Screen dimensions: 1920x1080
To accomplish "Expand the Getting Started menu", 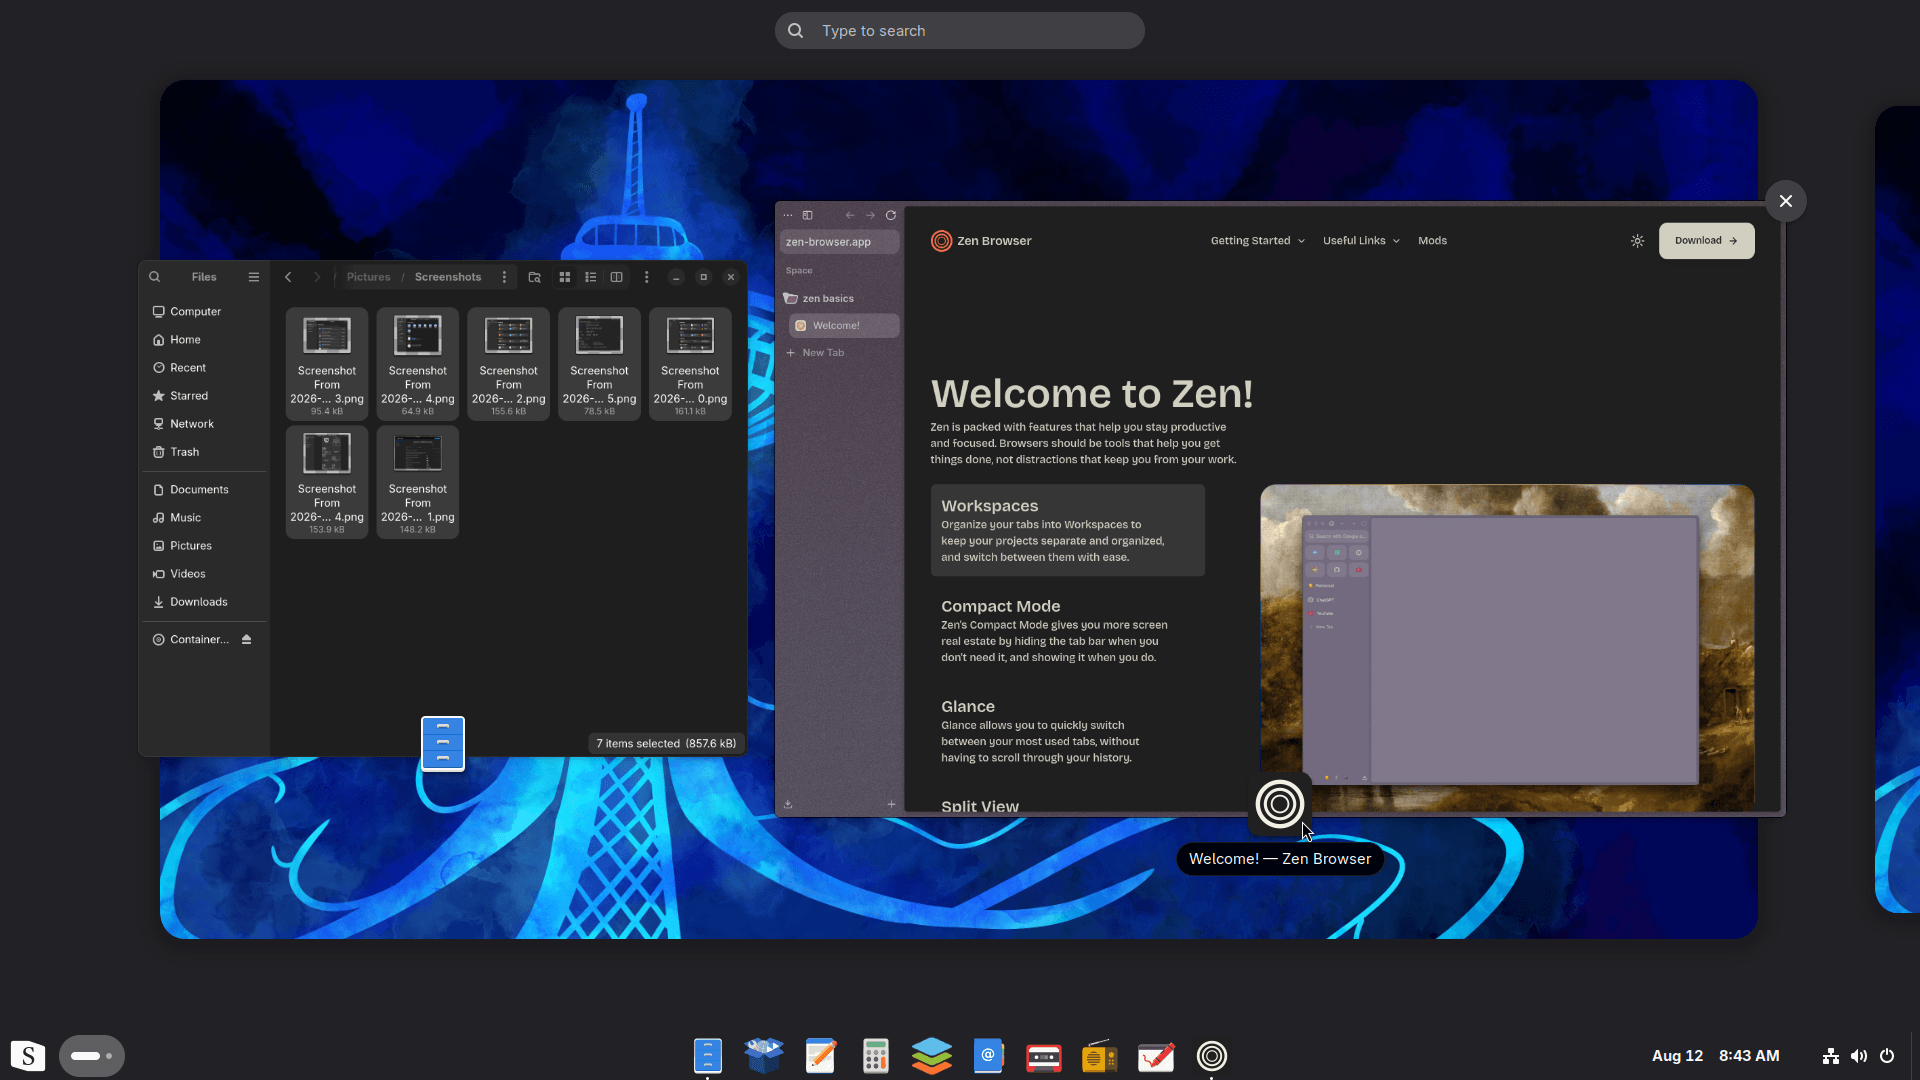I will (x=1257, y=241).
